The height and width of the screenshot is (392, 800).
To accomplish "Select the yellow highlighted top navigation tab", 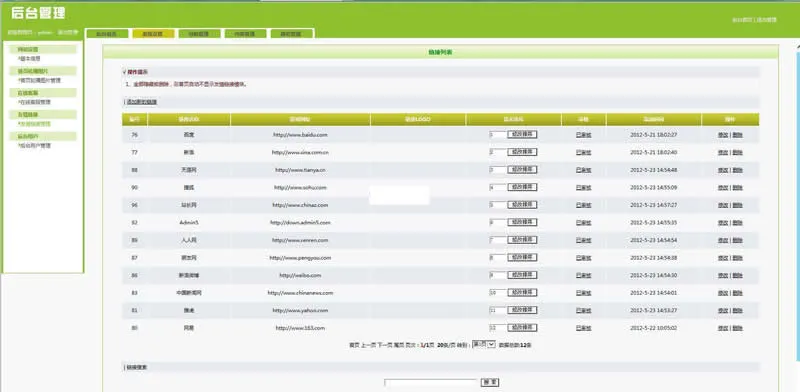I will pyautogui.click(x=153, y=34).
